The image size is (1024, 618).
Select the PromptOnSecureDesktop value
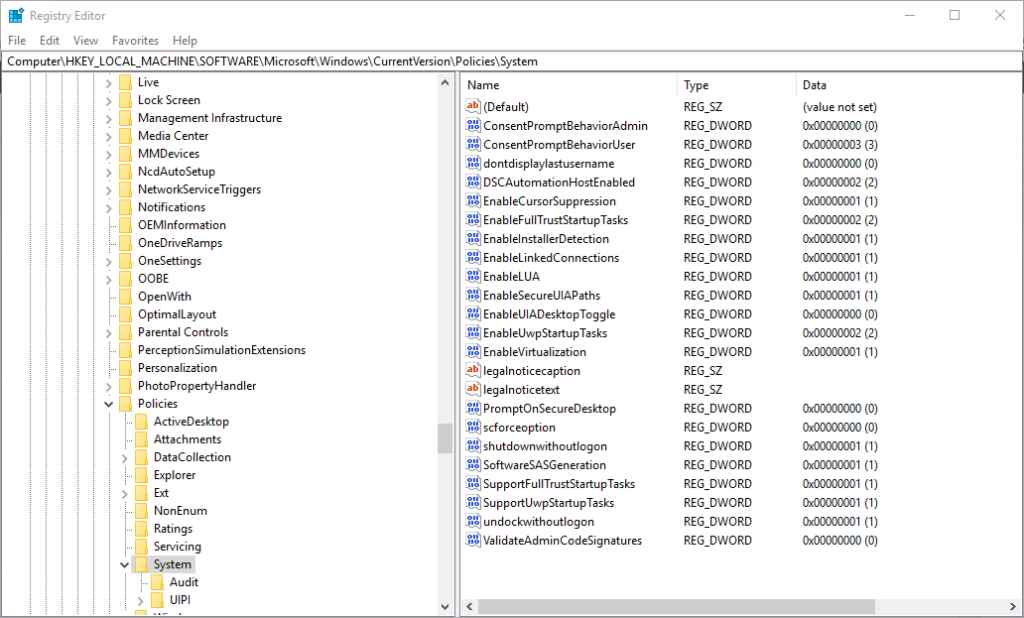click(x=549, y=409)
